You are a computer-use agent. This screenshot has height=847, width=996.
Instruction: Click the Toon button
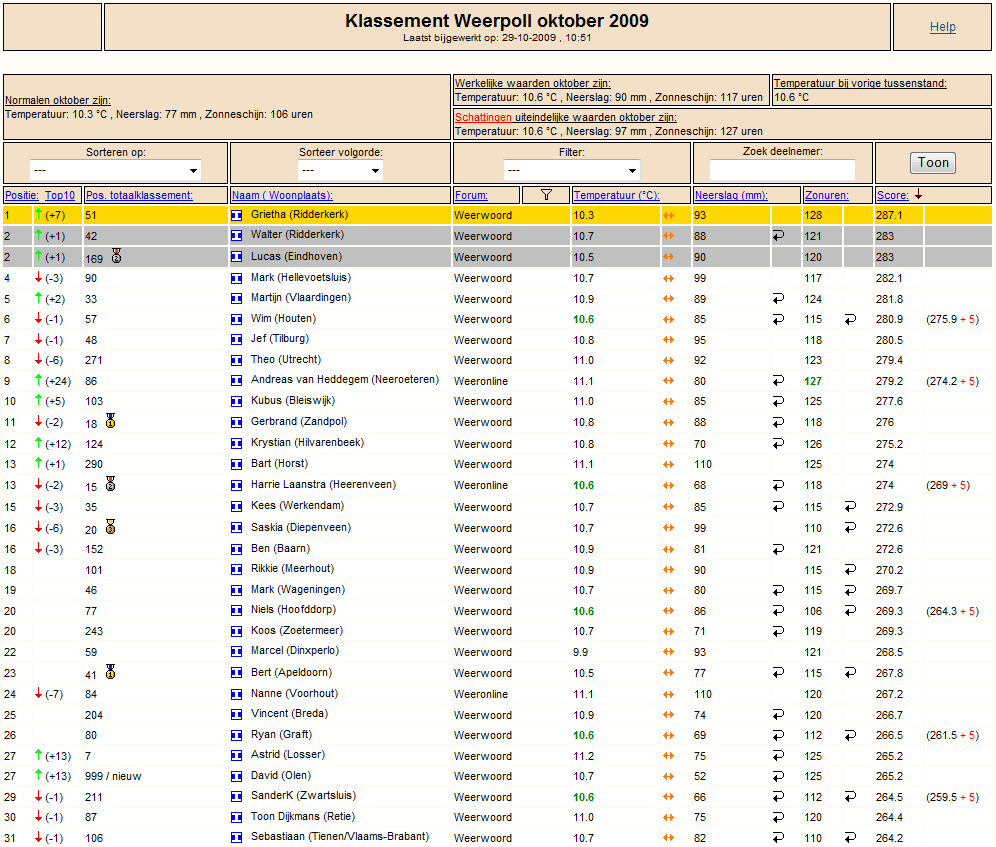pos(932,163)
